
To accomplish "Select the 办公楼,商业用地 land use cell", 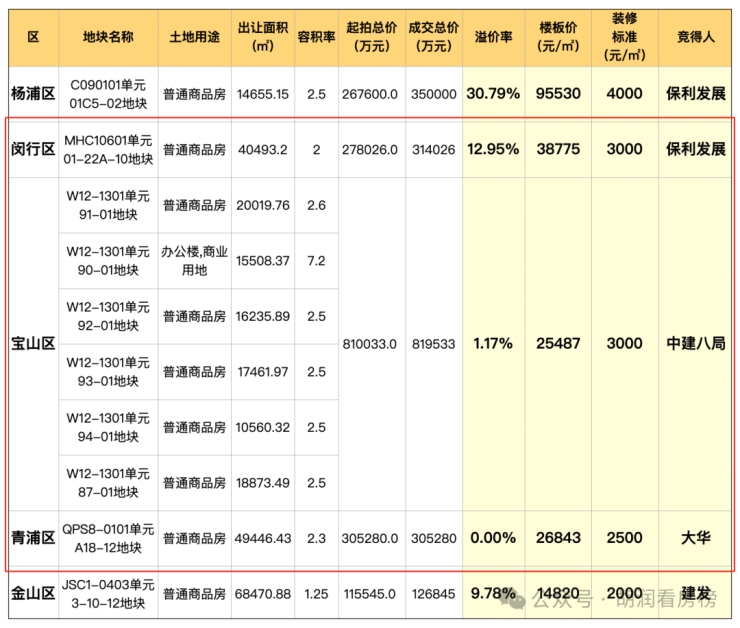I will 195,260.
